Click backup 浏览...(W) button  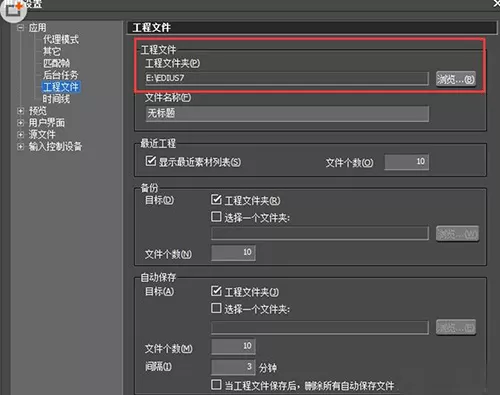click(x=457, y=234)
